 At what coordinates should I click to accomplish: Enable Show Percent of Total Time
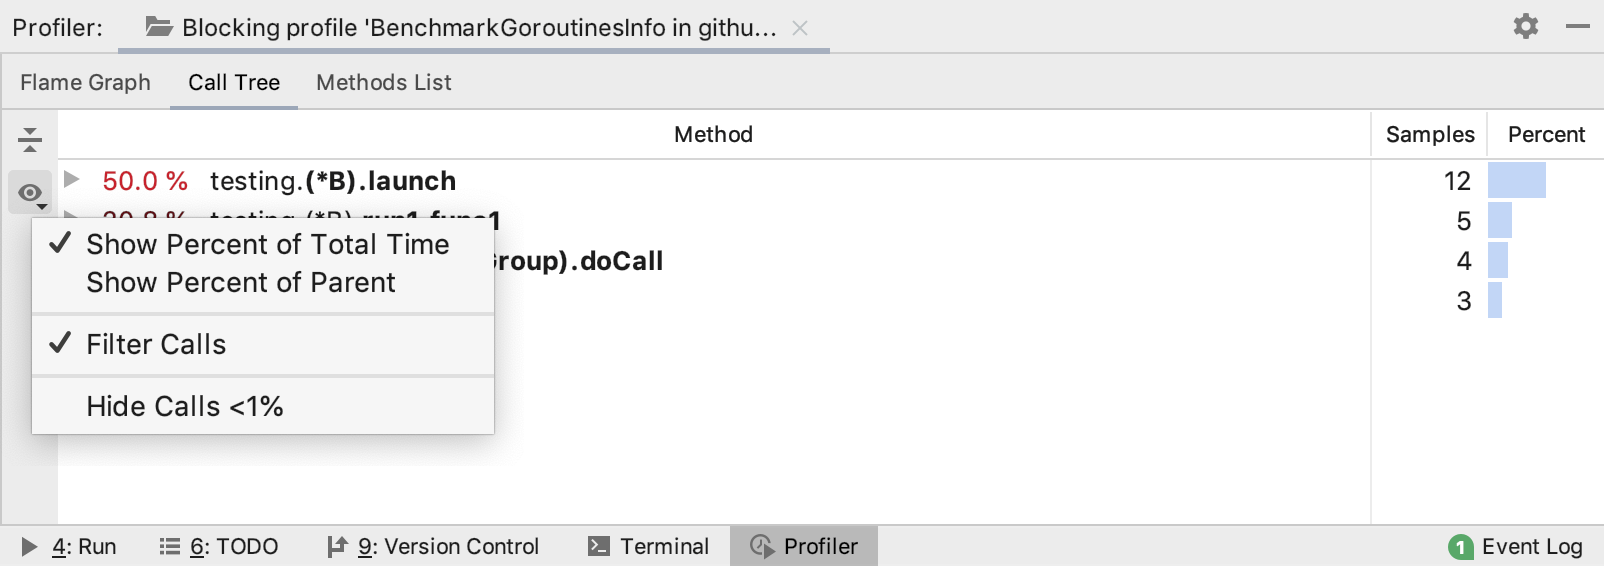tap(267, 244)
